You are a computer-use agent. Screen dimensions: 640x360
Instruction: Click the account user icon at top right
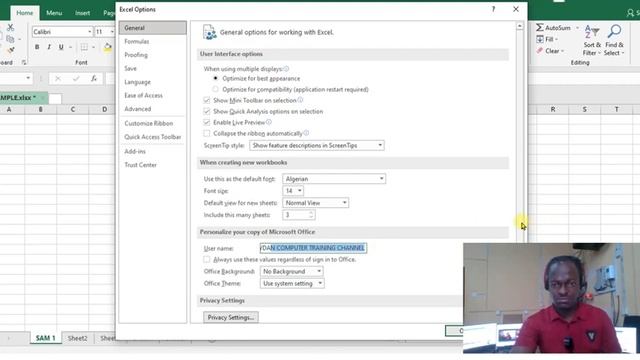631,13
